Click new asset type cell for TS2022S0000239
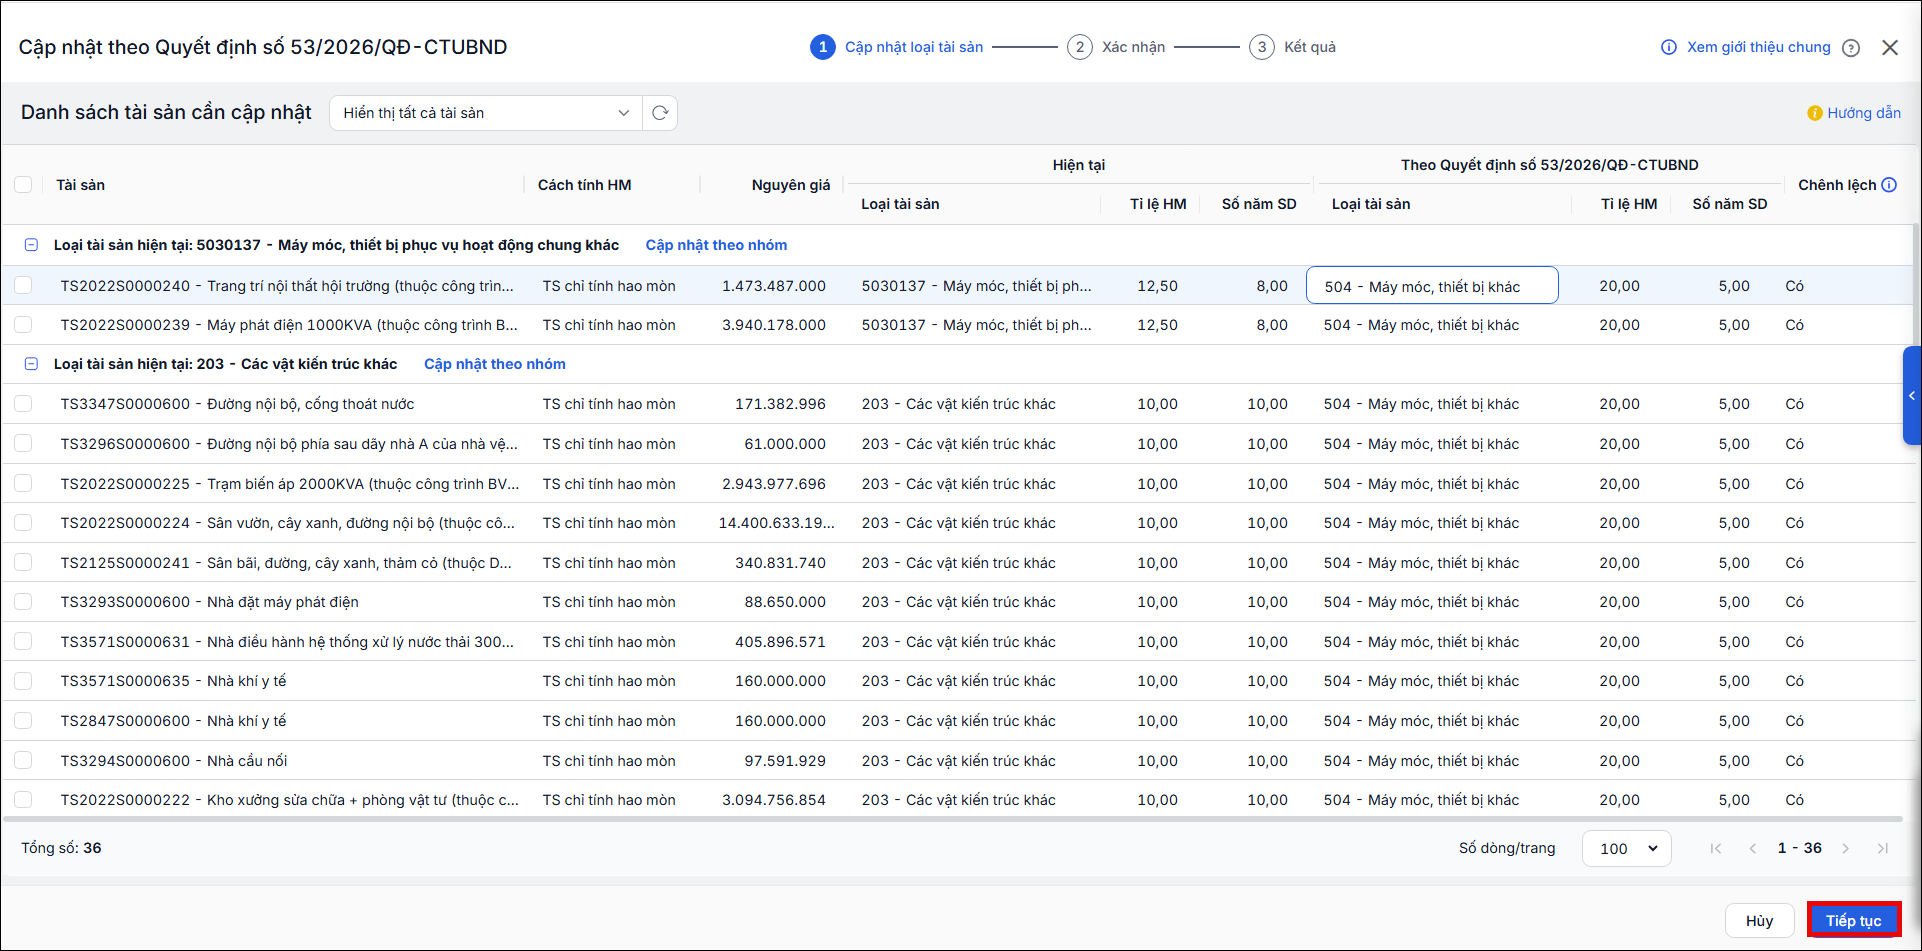This screenshot has height=951, width=1922. click(x=1421, y=325)
